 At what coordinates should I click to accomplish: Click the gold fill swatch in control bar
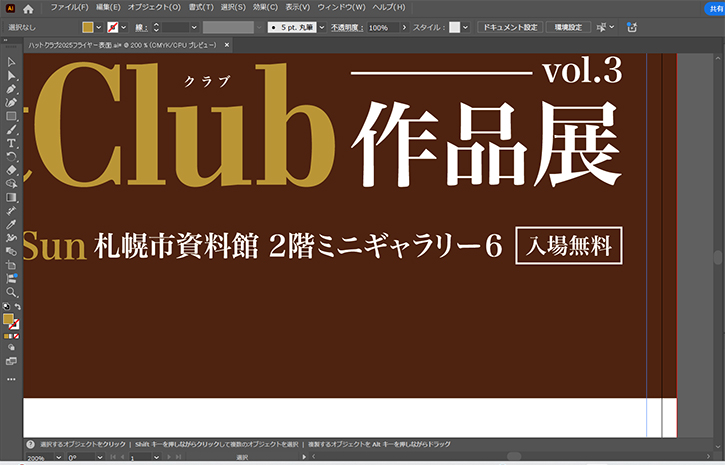87,27
